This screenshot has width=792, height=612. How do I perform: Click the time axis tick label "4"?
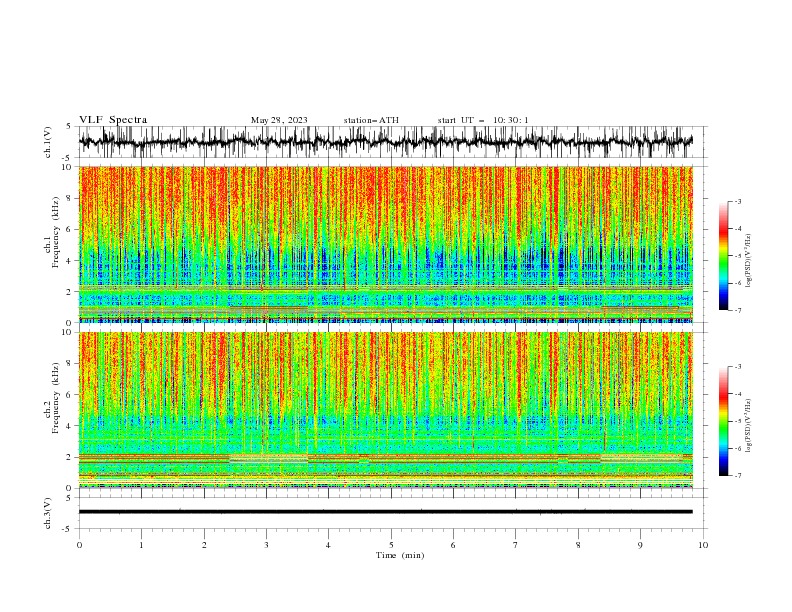point(328,545)
